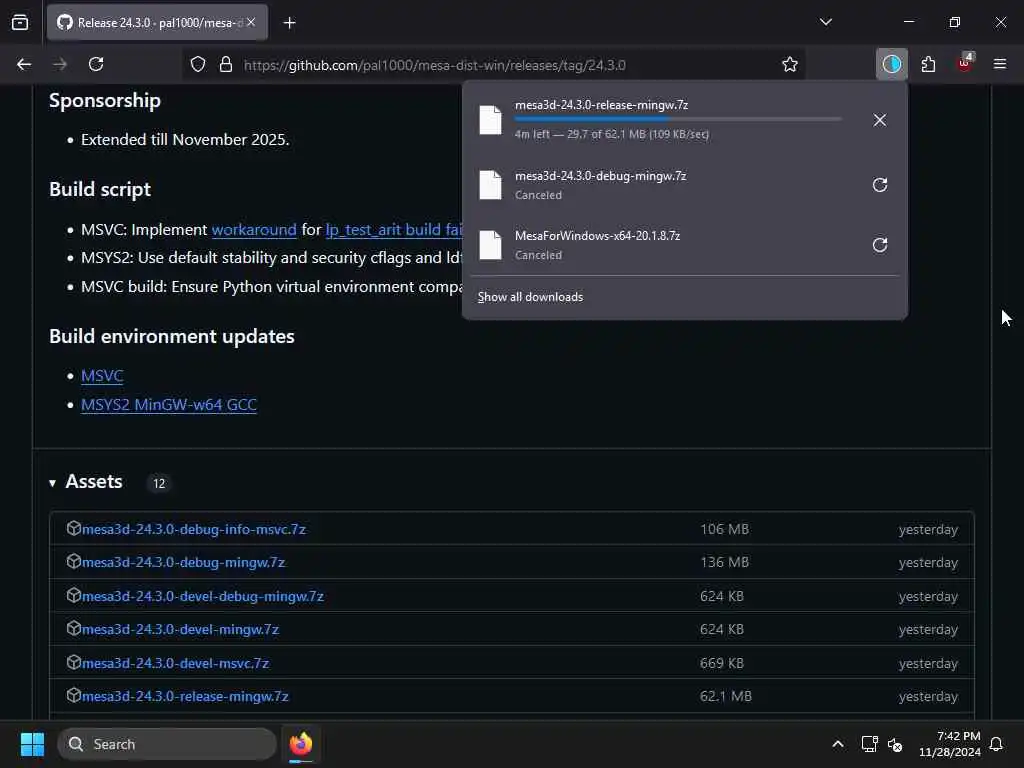Screen dimensions: 1024x768
Task: Retry the mesa3d-24.3.0-debug-mingw.7z download
Action: point(880,185)
